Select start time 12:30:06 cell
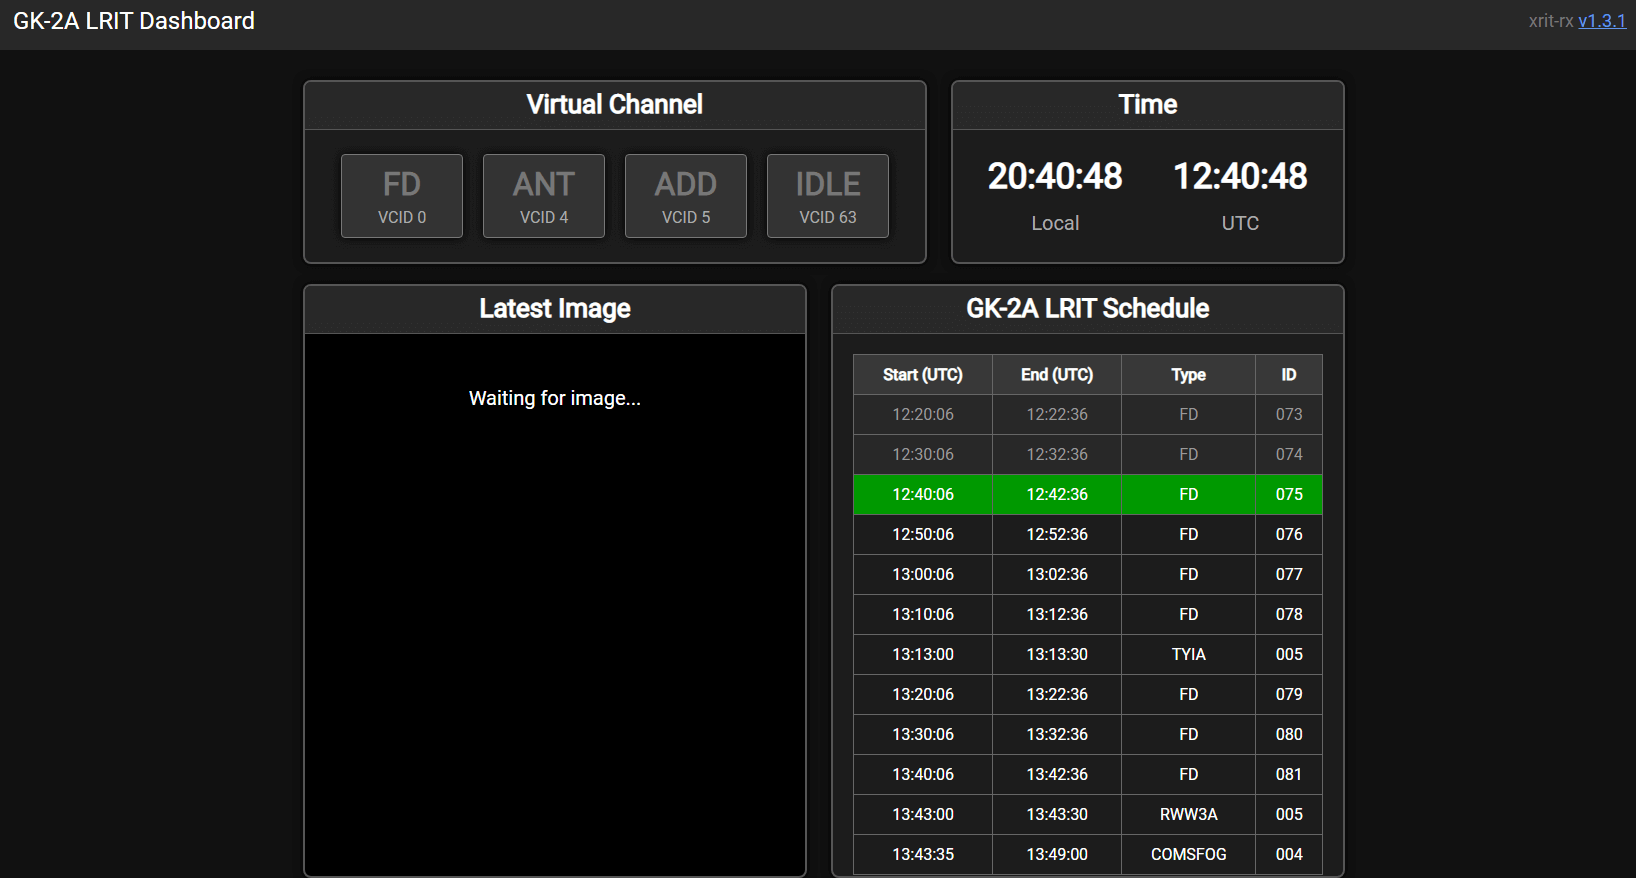The height and width of the screenshot is (878, 1636). tap(923, 454)
